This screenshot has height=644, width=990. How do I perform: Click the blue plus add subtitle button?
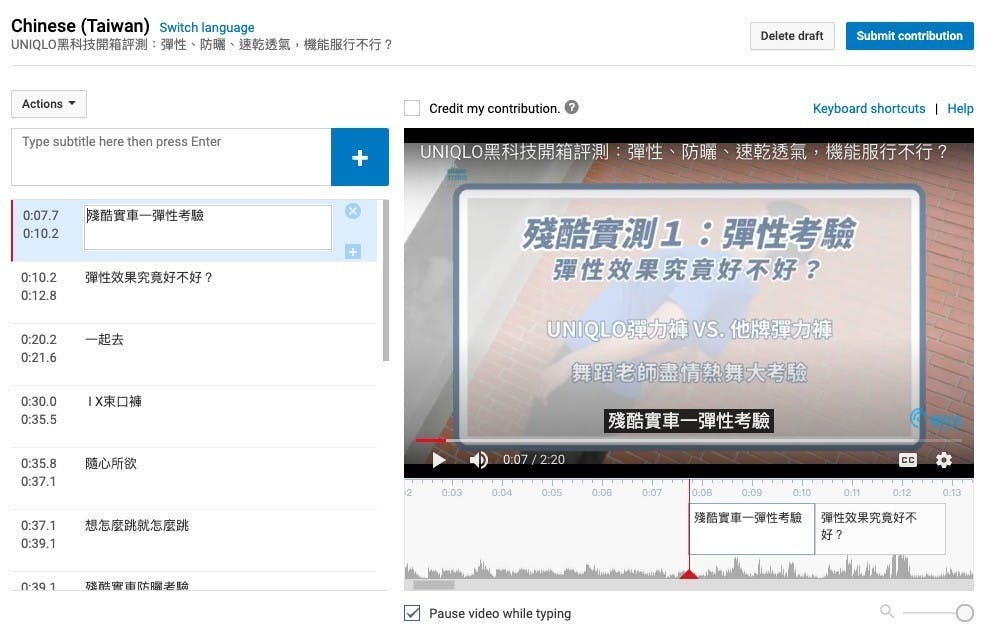[359, 157]
